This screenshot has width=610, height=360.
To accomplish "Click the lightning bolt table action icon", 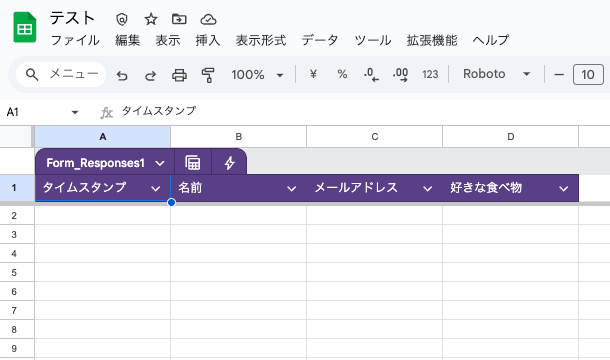I will coord(230,163).
